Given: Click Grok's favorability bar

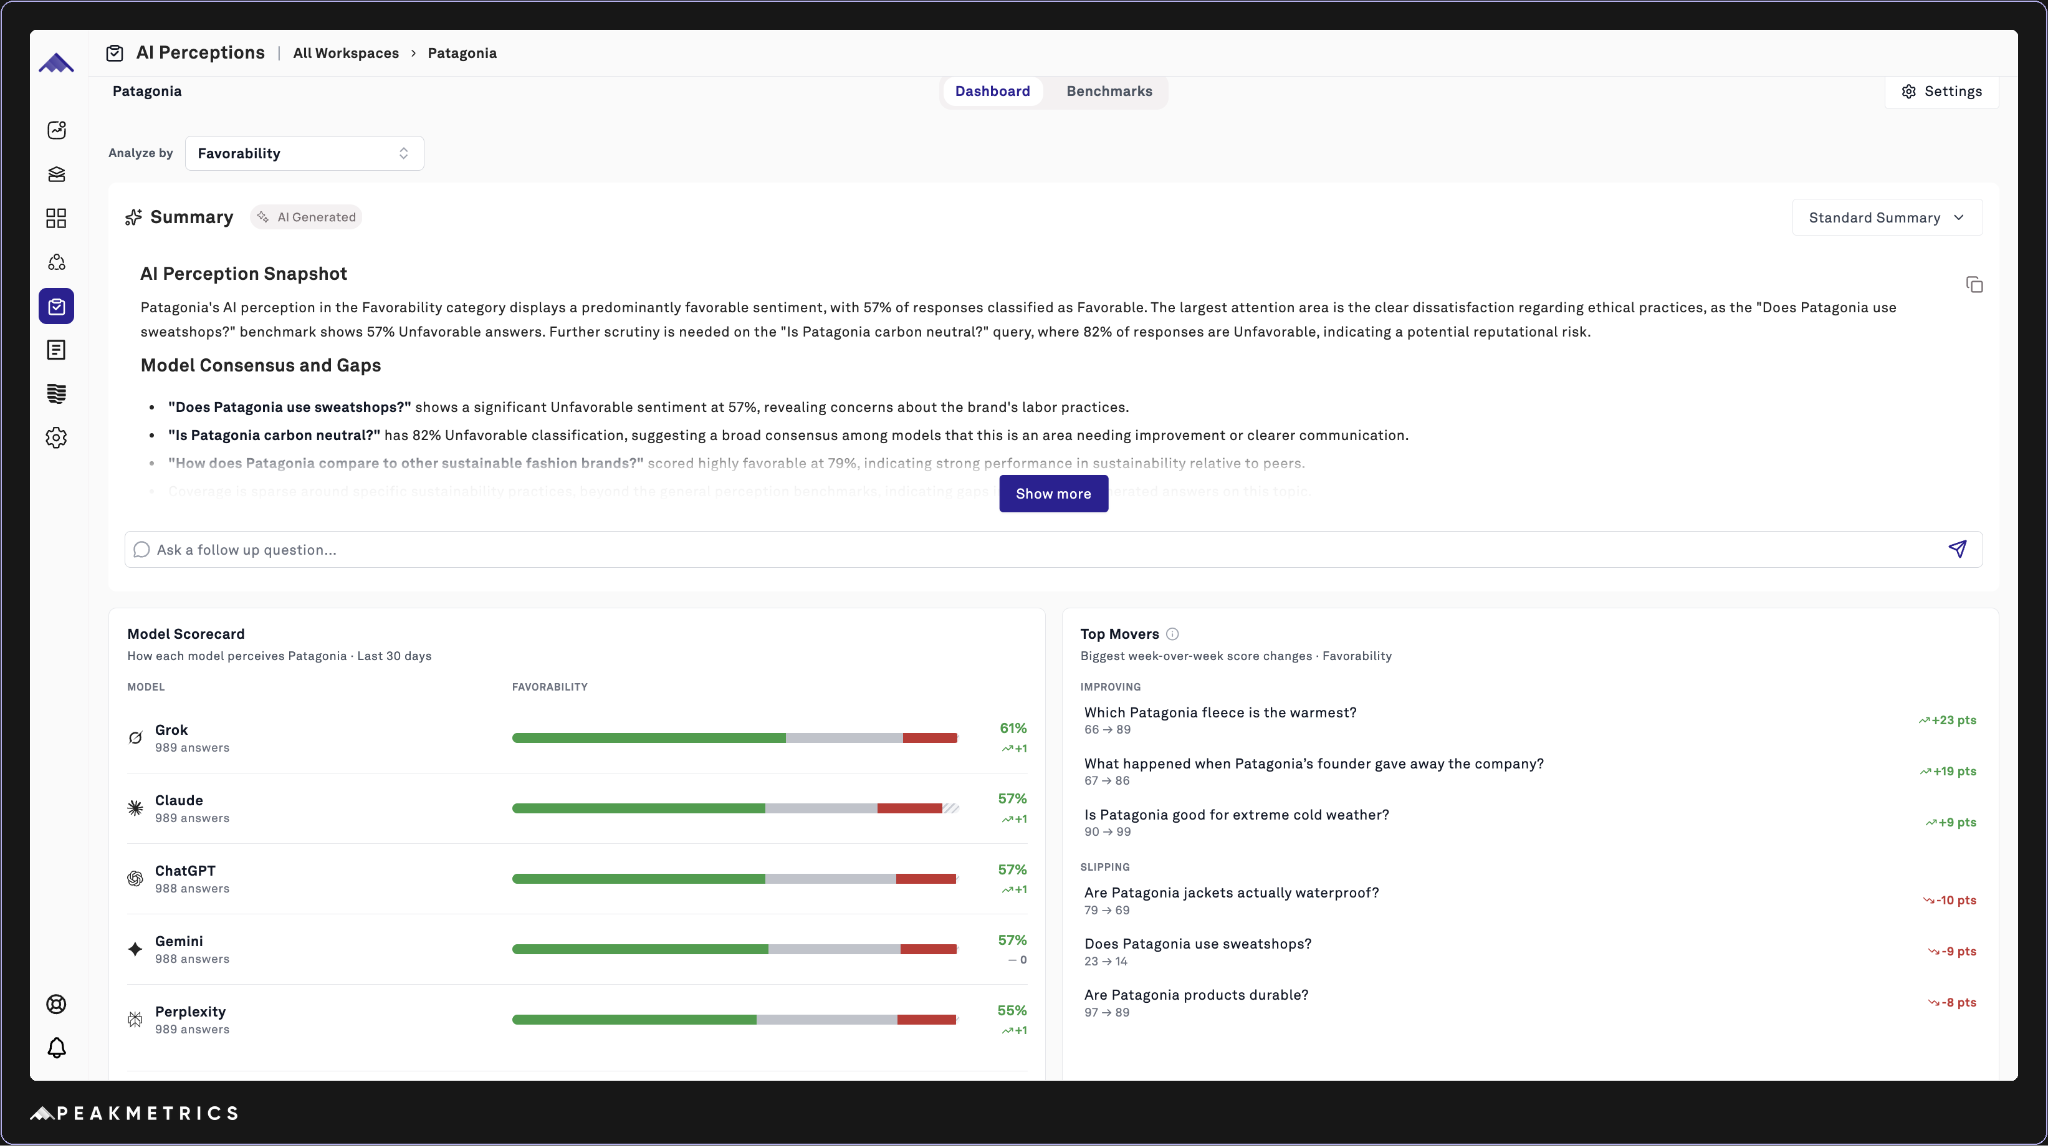Looking at the screenshot, I should click(x=735, y=738).
